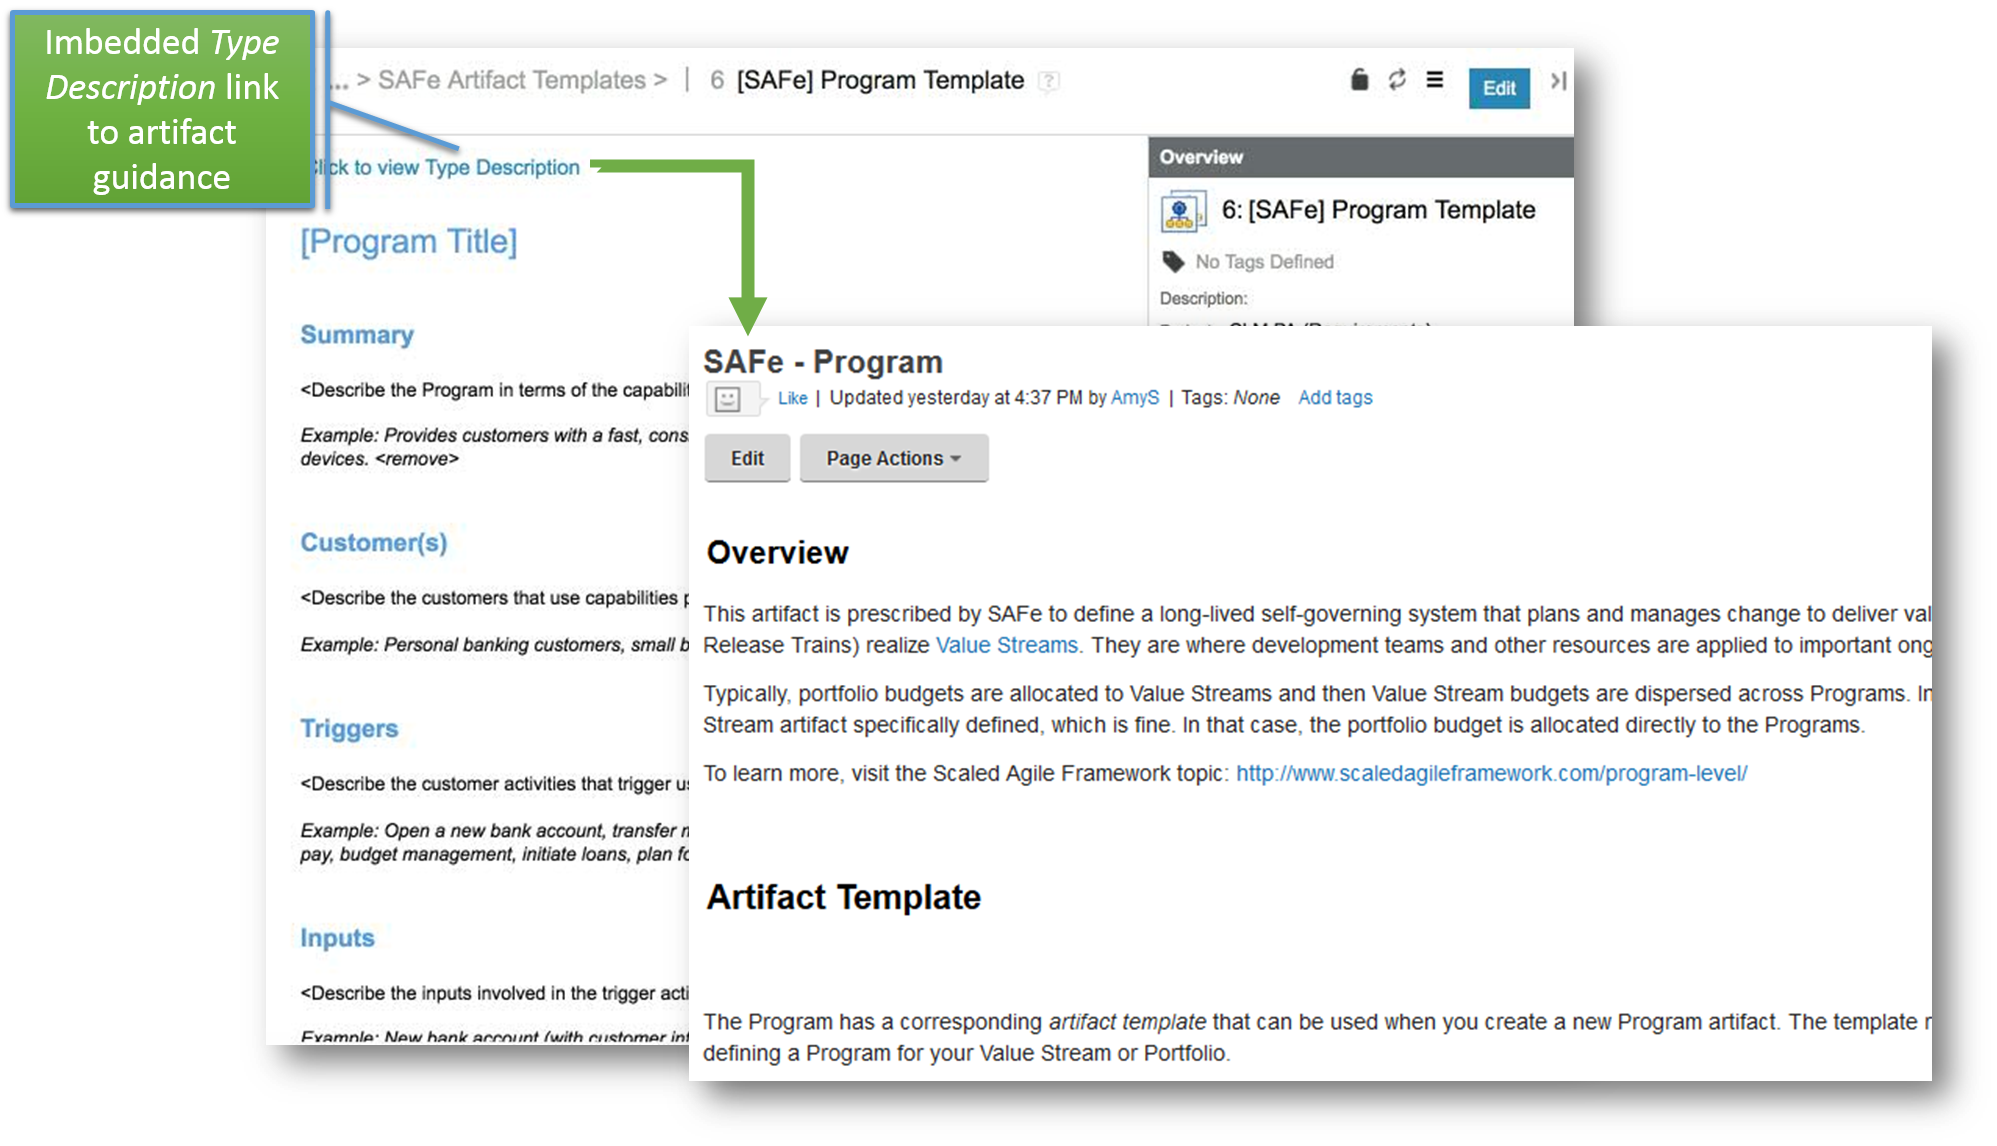This screenshot has width=1997, height=1146.
Task: Click the refresh arrows icon
Action: (x=1397, y=80)
